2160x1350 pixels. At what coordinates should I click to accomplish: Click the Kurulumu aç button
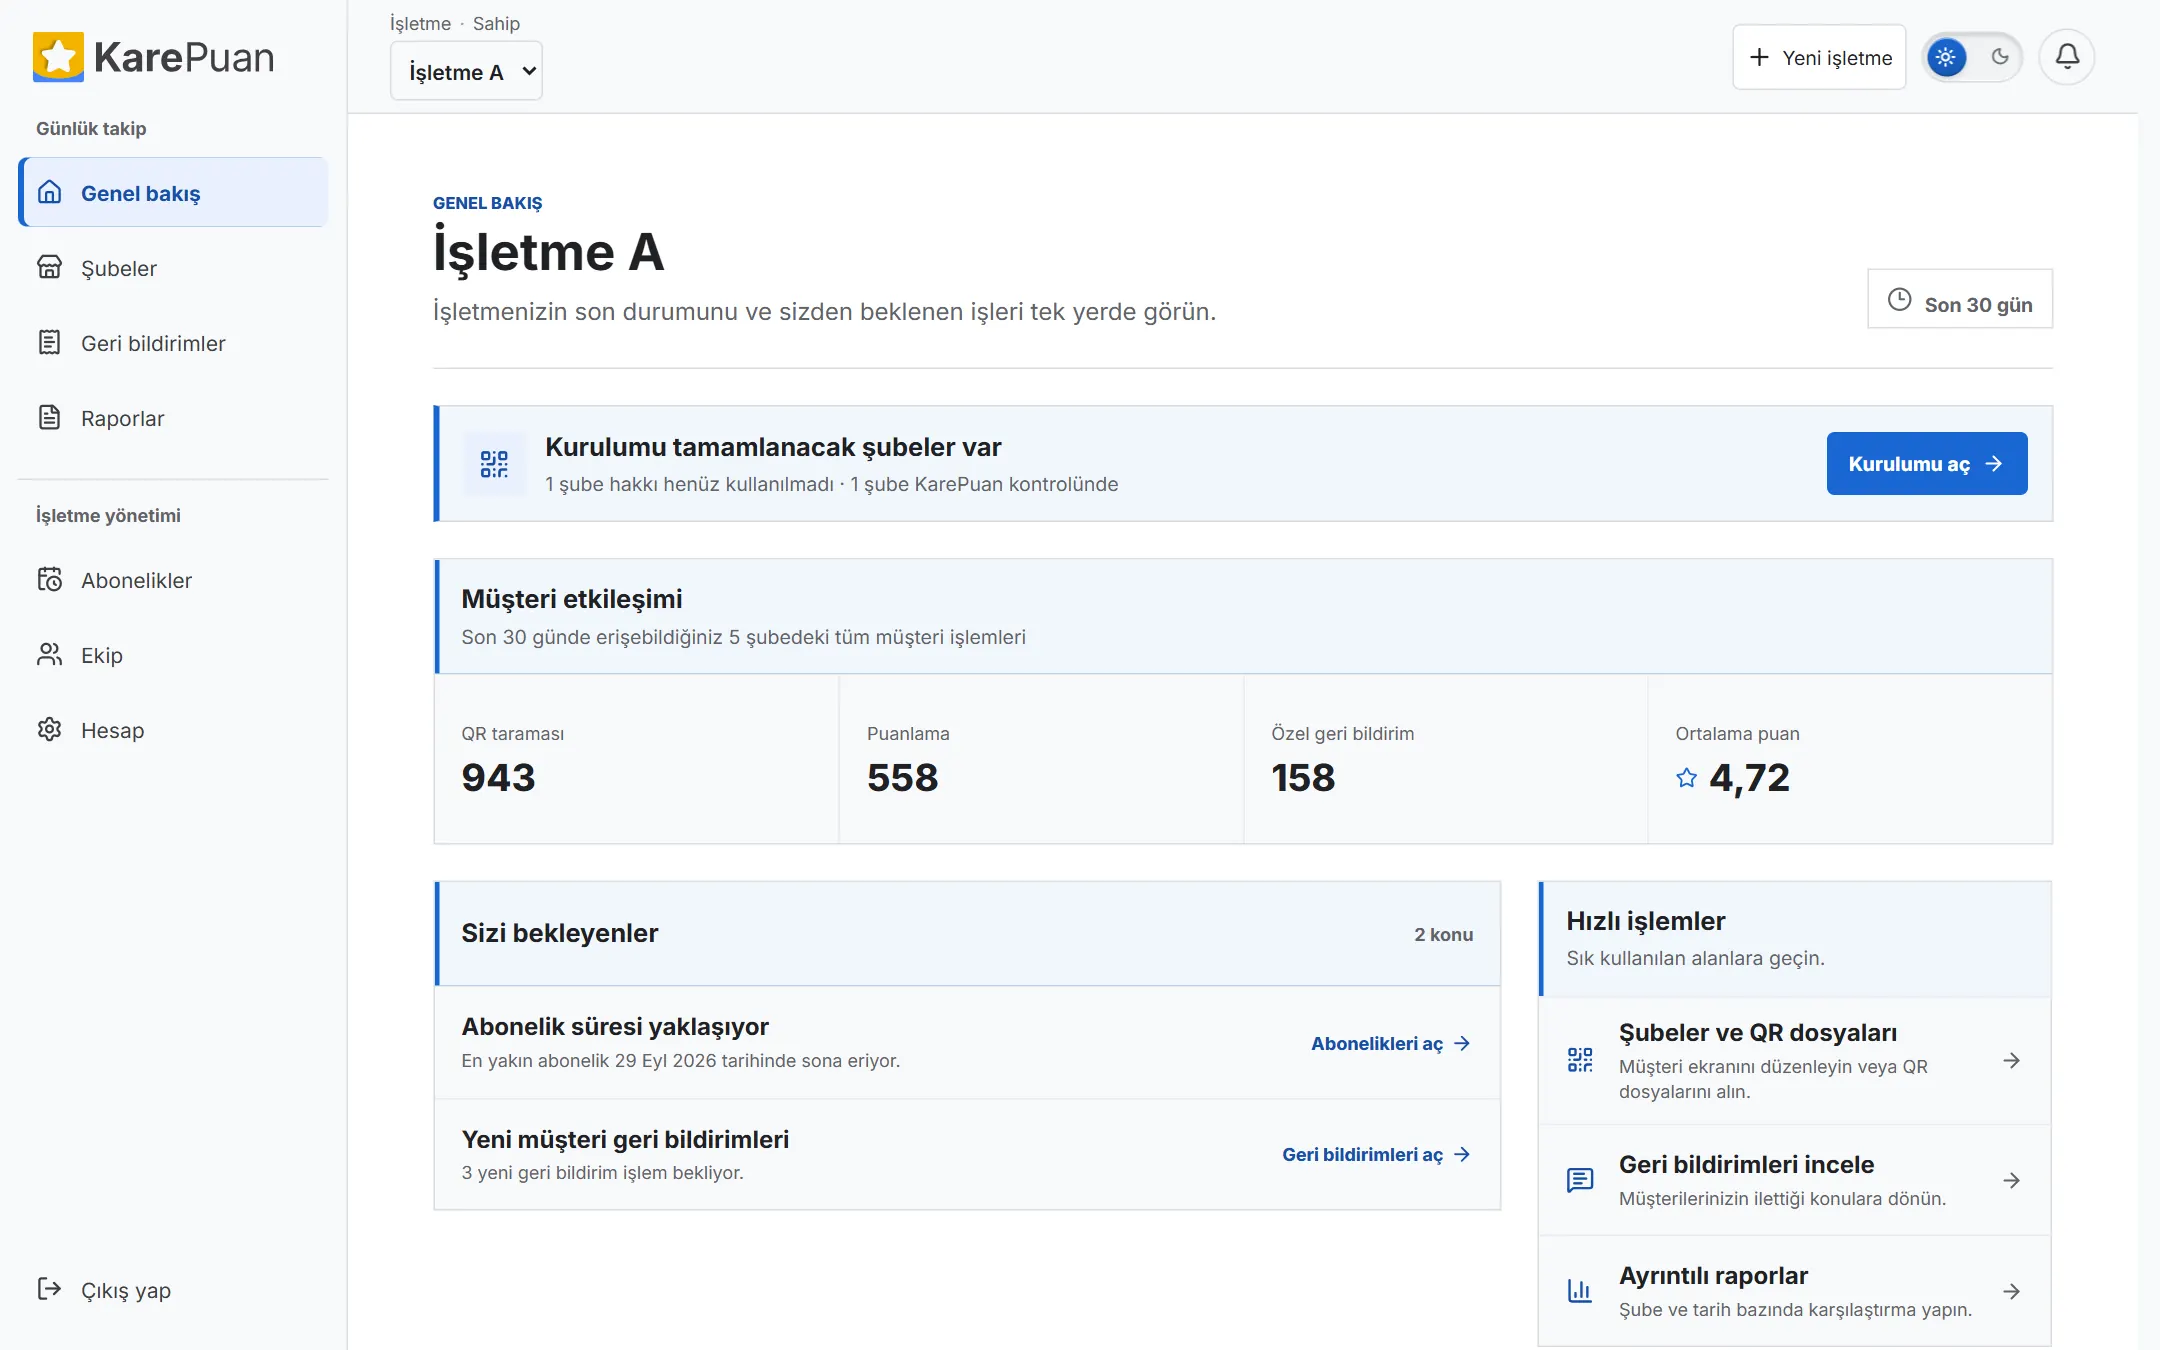1927,464
